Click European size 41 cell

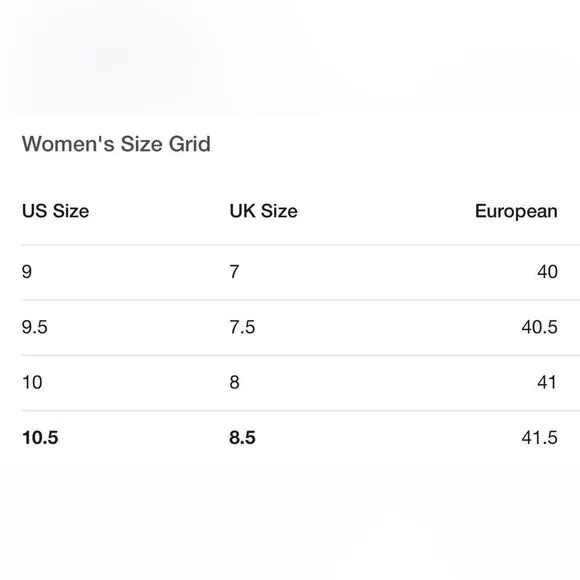(547, 382)
